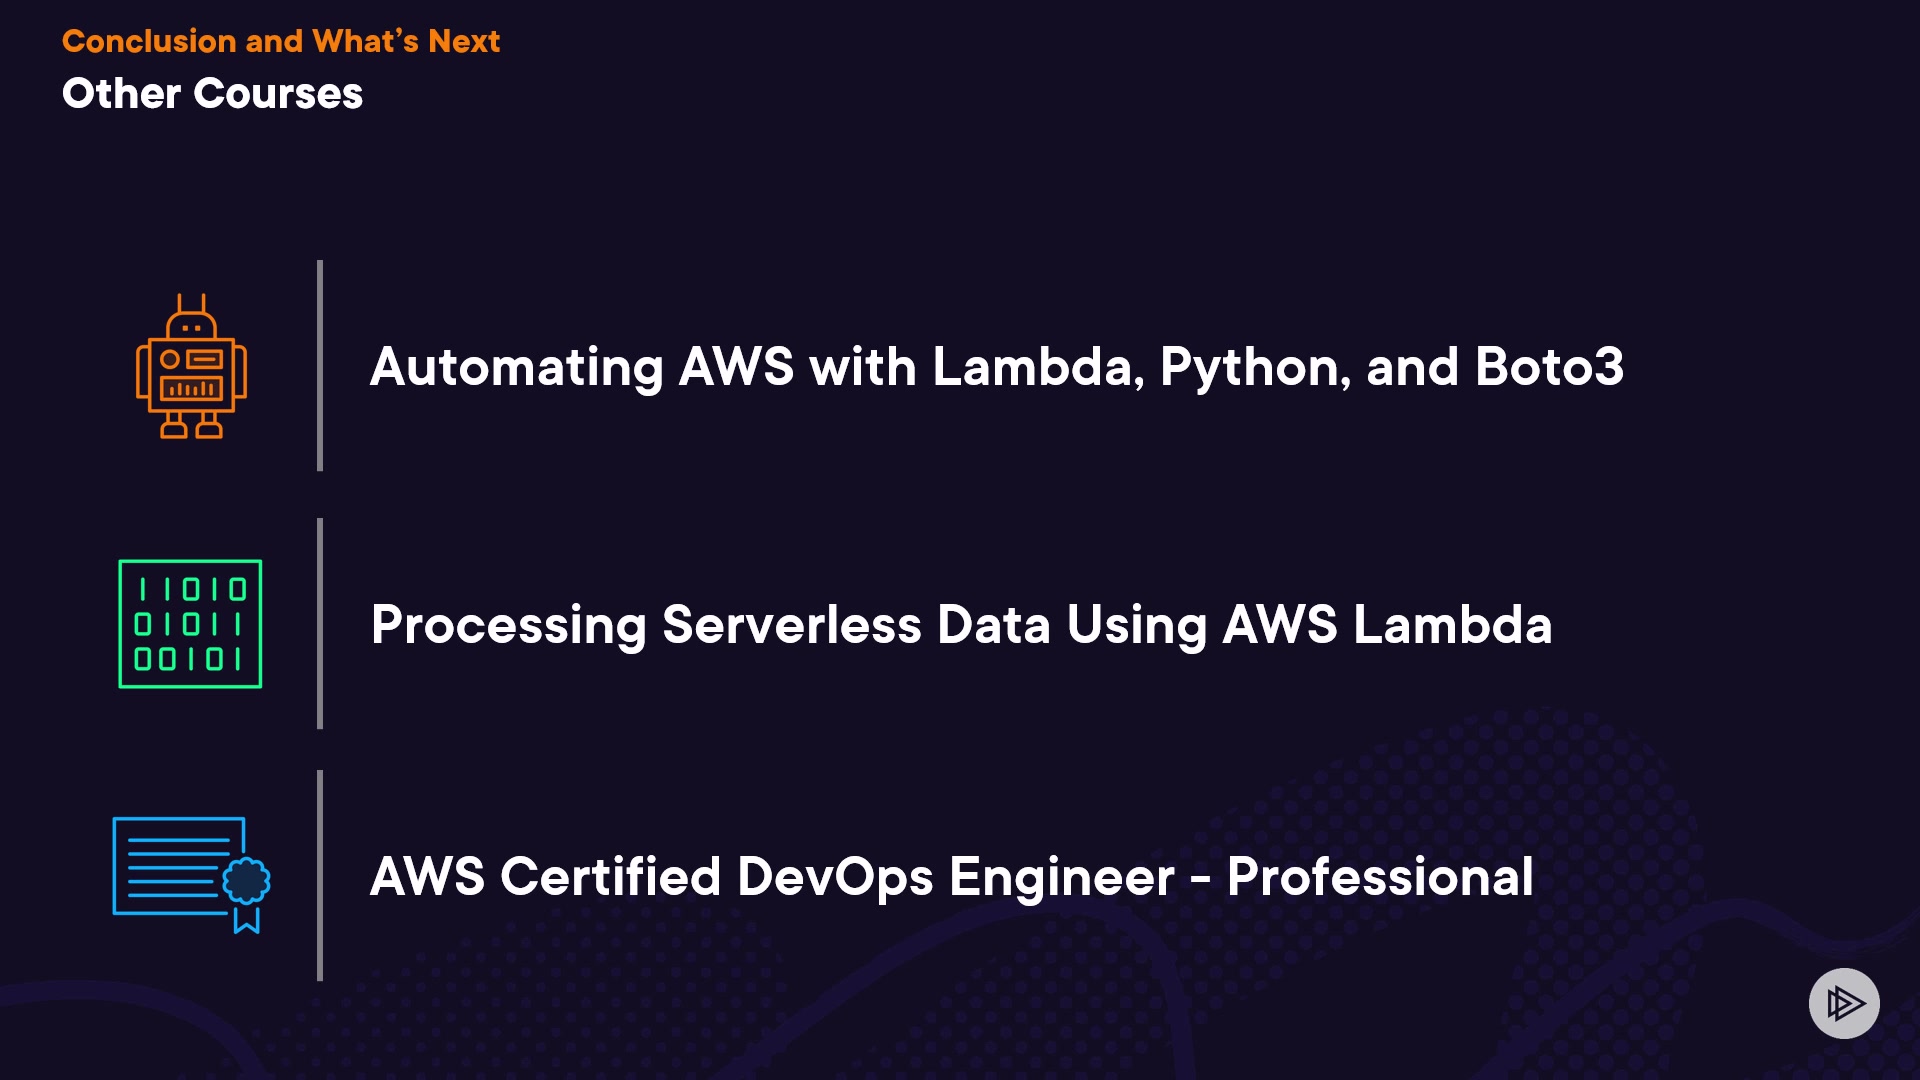Click the green binary data icon

190,624
